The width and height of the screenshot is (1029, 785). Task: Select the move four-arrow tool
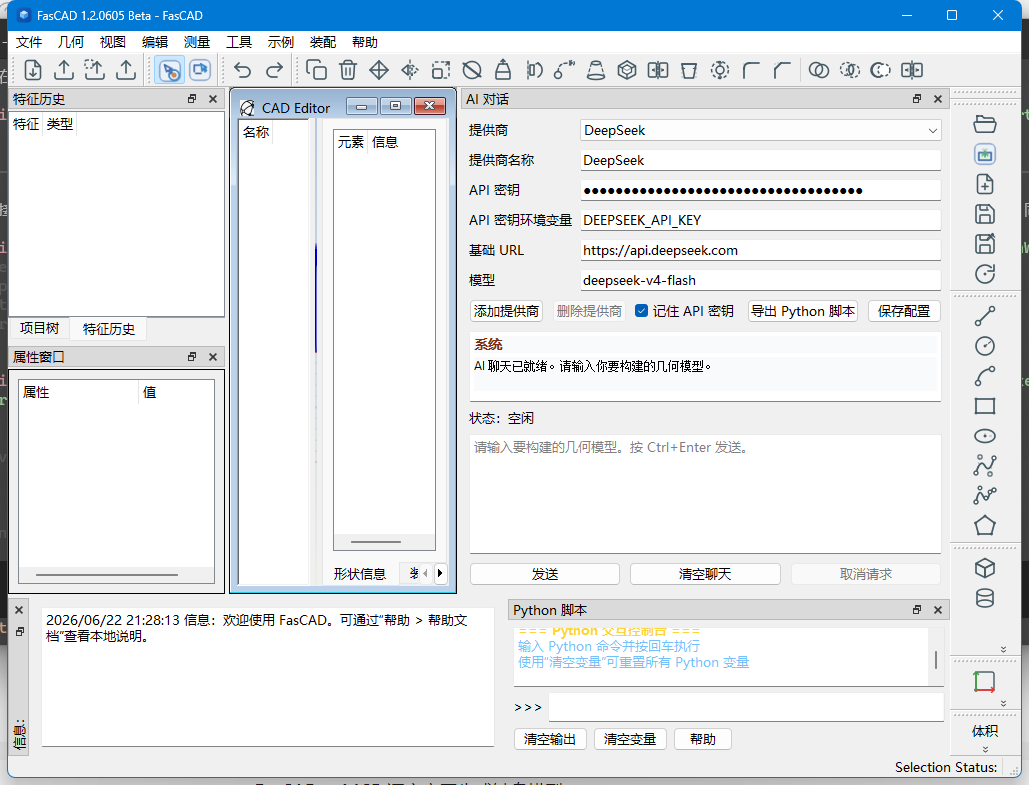click(x=379, y=70)
